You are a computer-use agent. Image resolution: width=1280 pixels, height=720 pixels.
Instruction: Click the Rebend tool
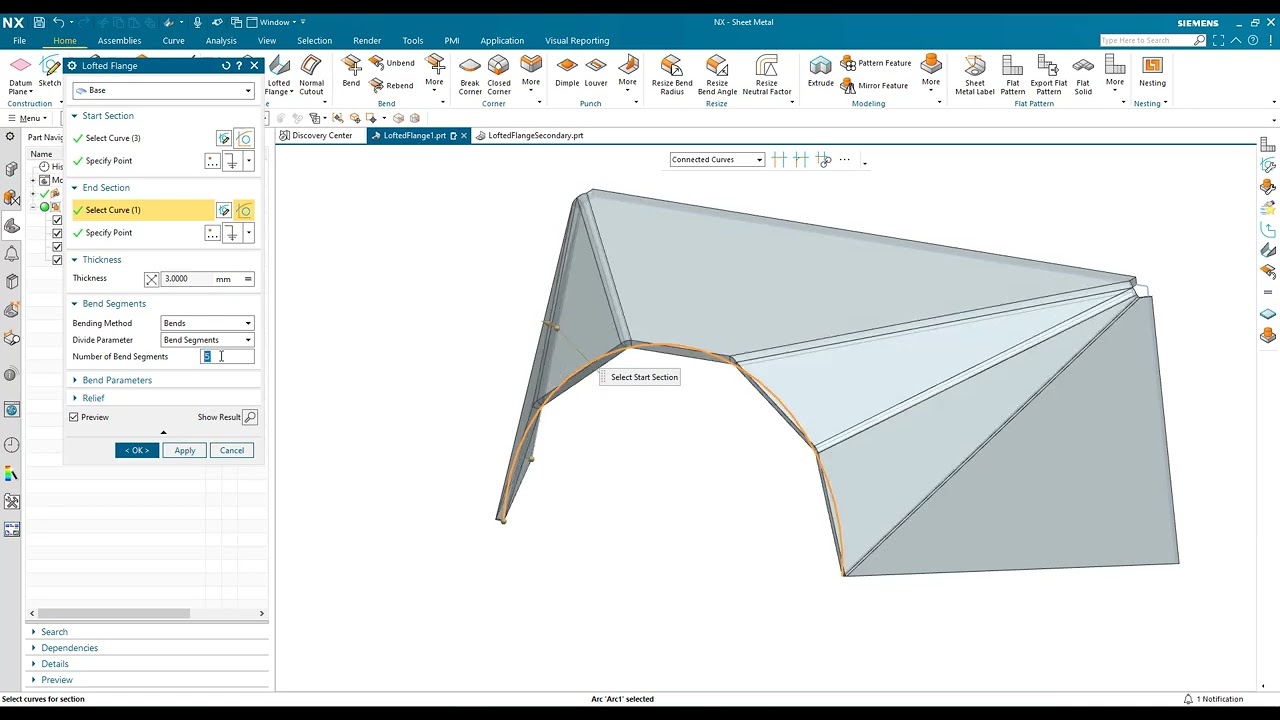pyautogui.click(x=392, y=85)
